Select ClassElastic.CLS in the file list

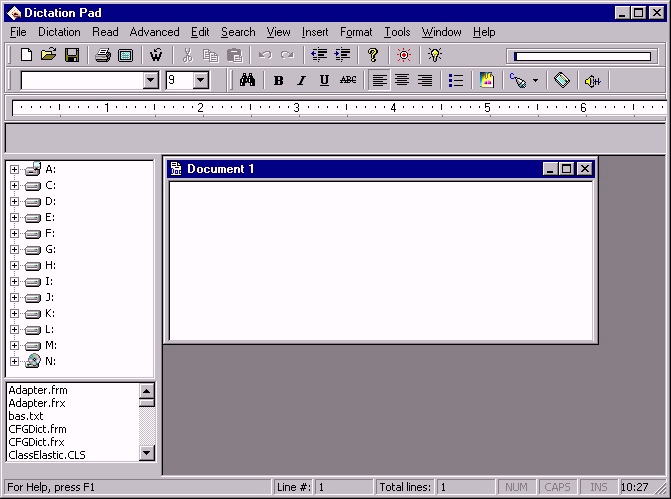(x=47, y=455)
